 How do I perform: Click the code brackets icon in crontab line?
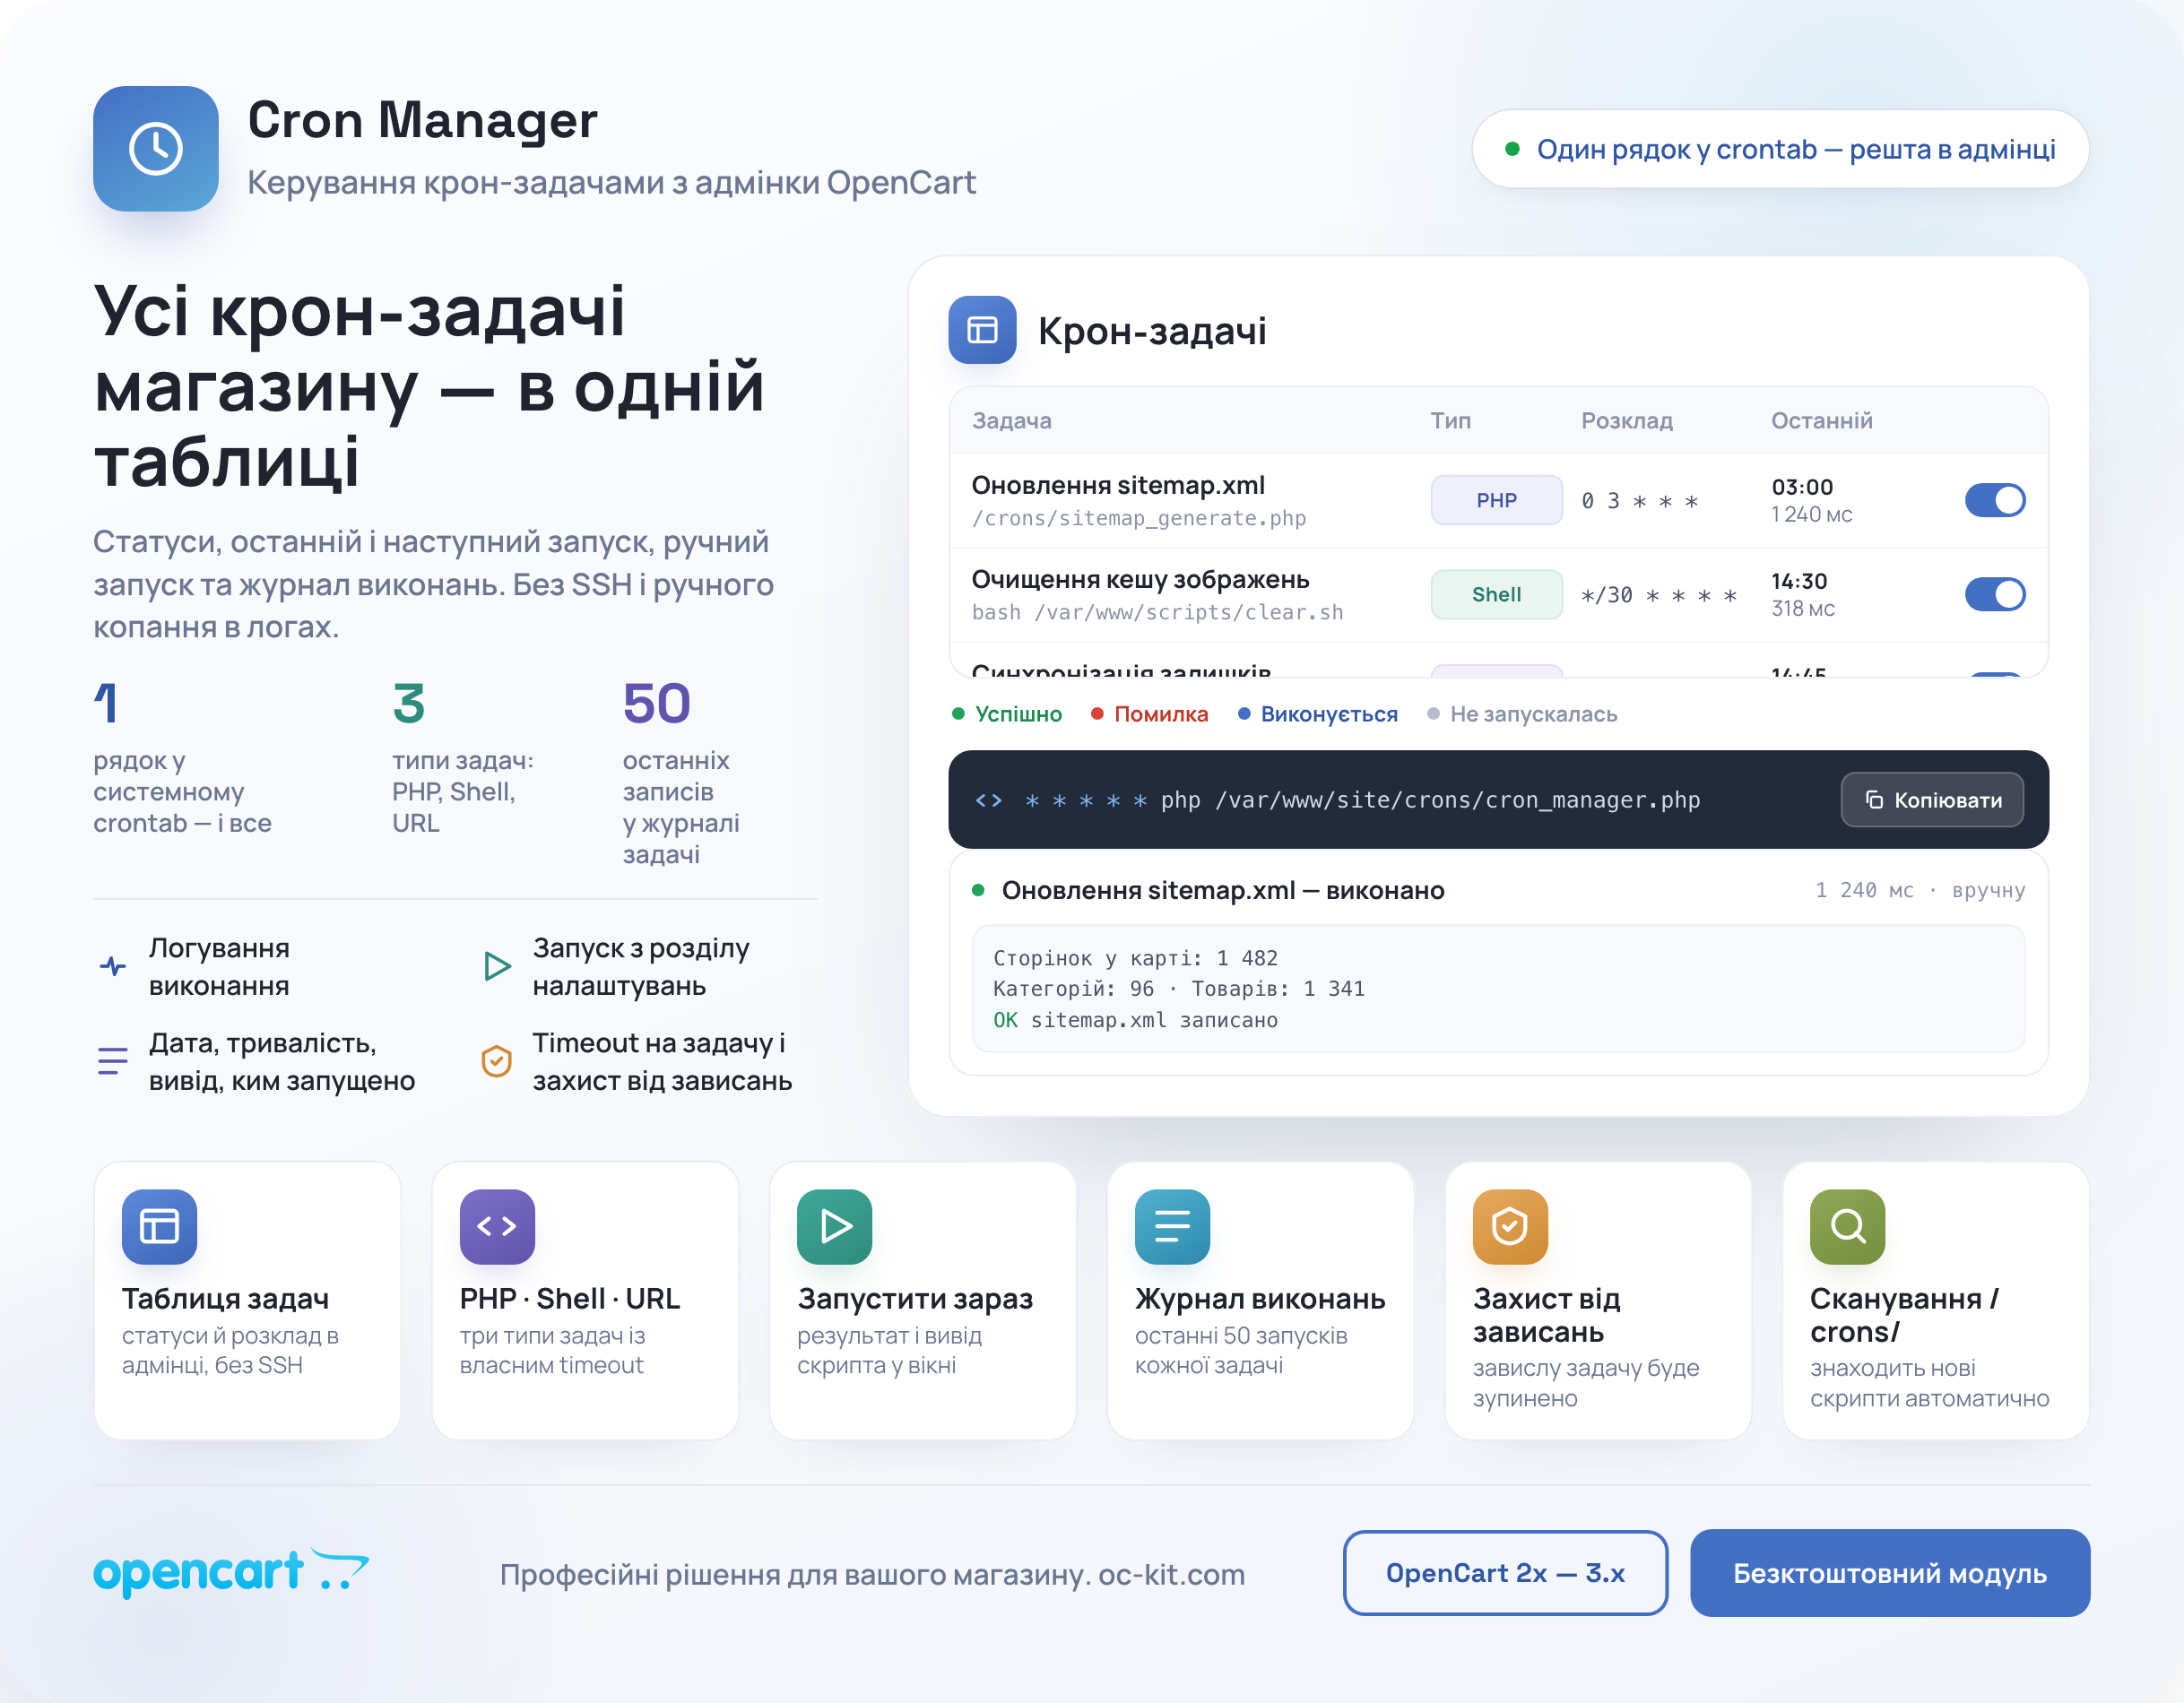click(x=988, y=800)
